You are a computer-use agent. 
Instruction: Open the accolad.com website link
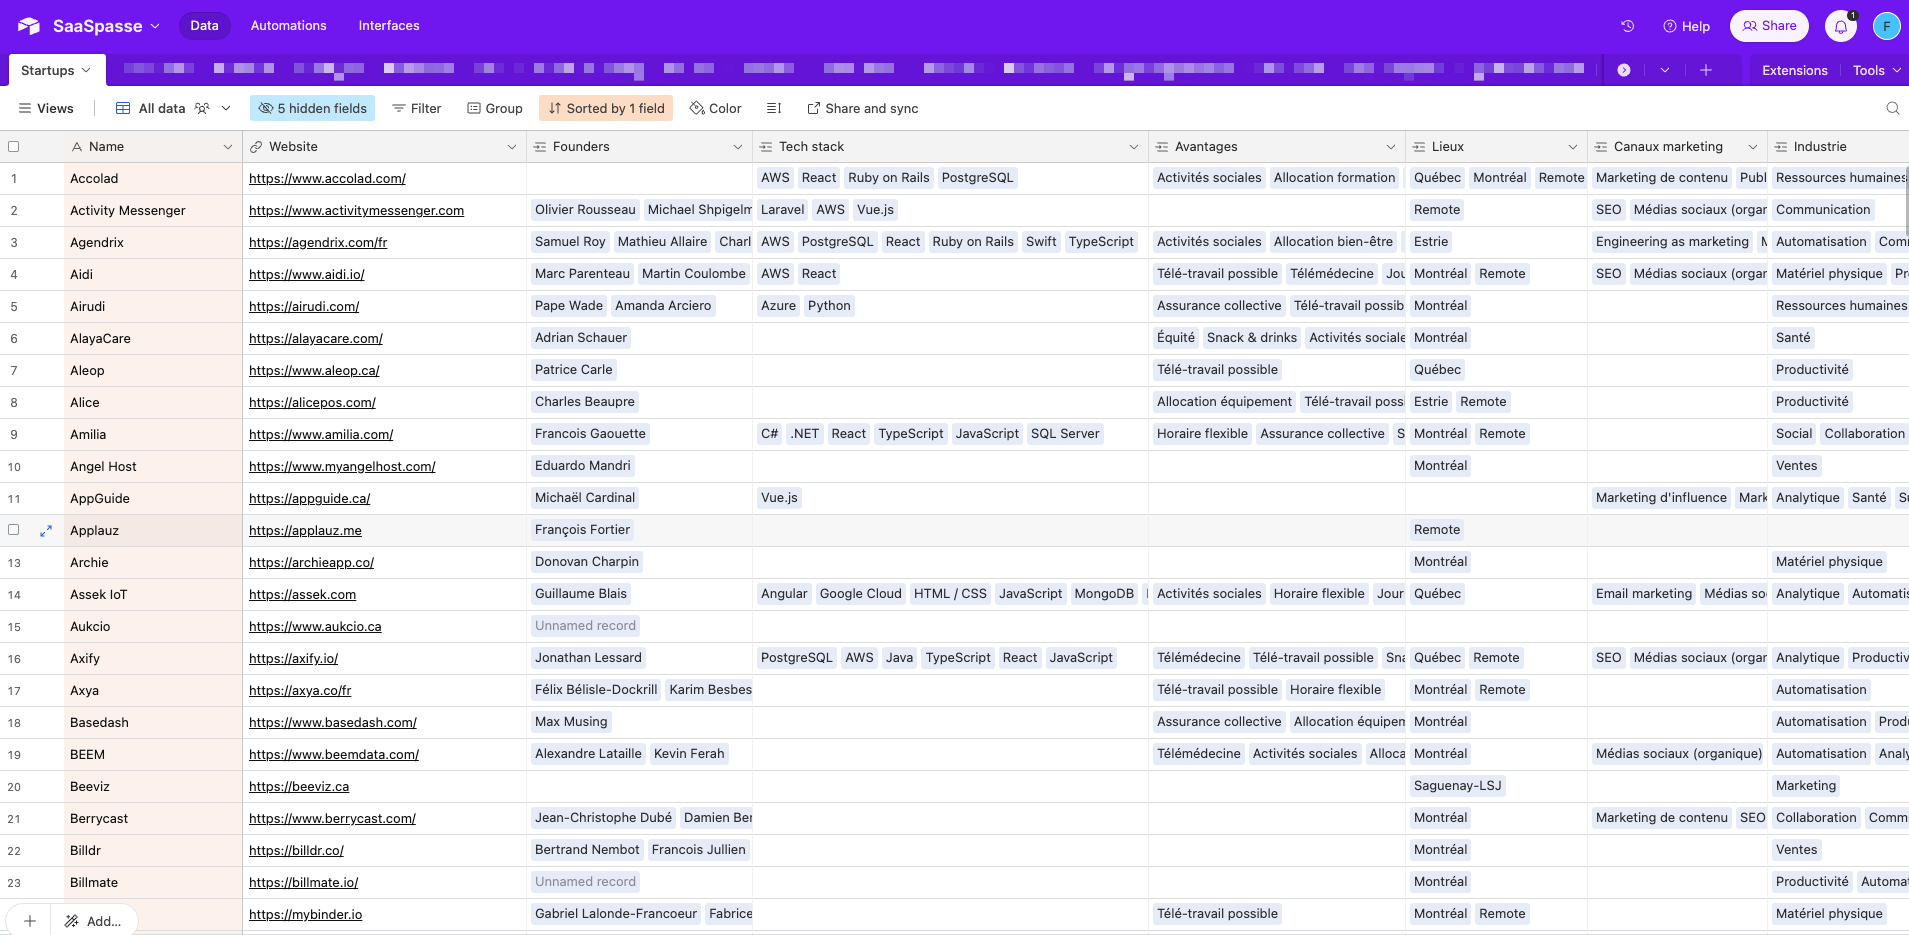tap(327, 179)
